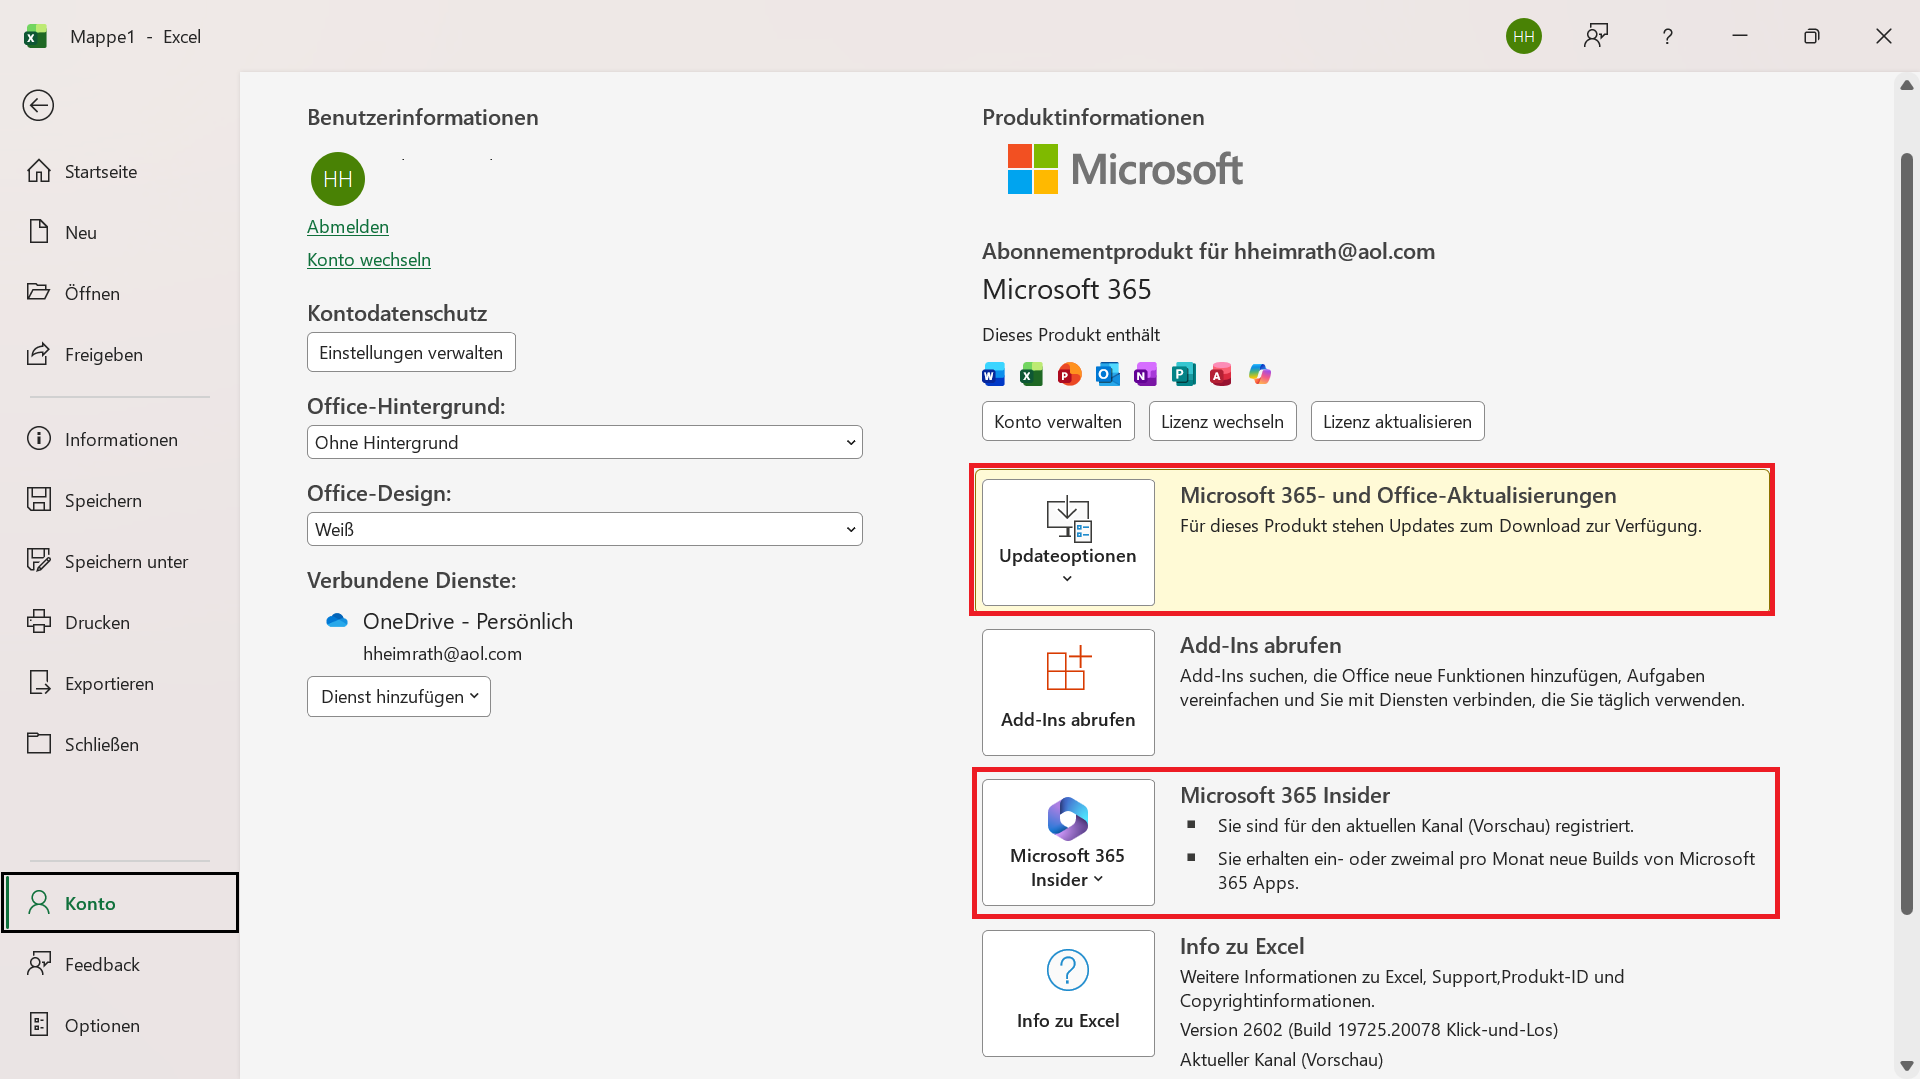Click the question mark help icon
Viewport: 1920px width, 1080px height.
pos(1667,37)
